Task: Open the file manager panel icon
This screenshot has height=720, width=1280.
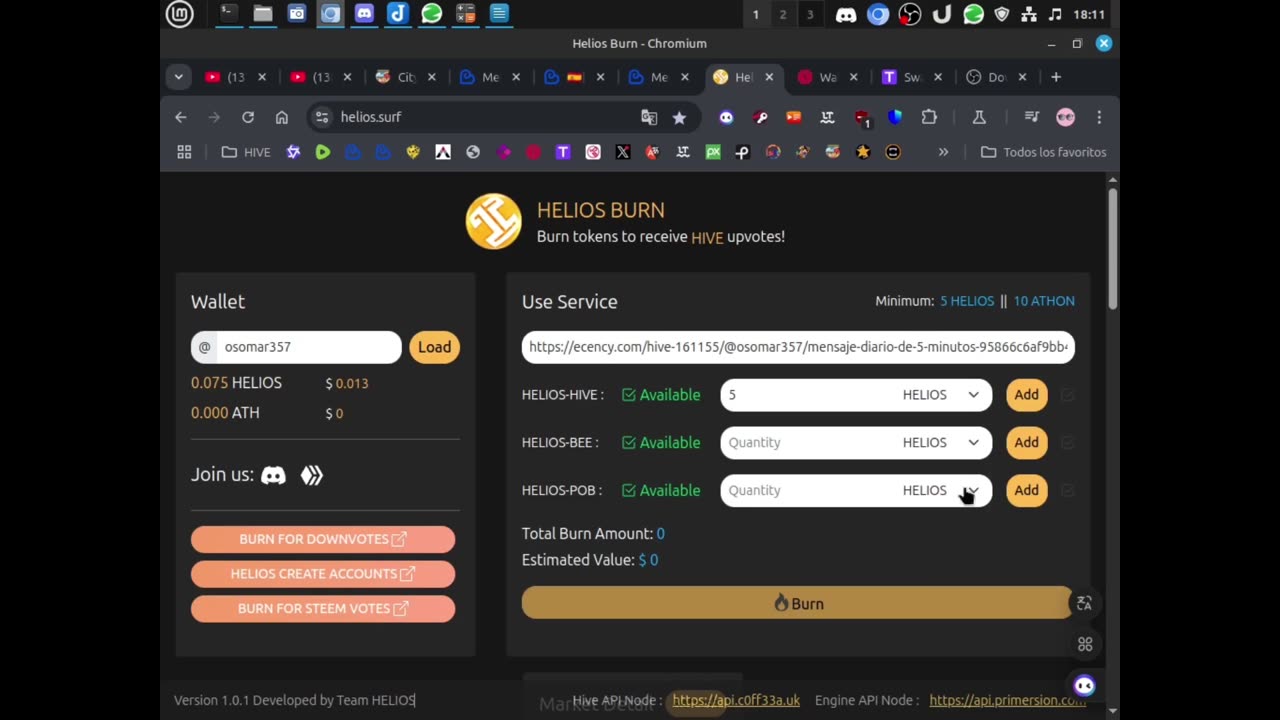Action: [263, 14]
